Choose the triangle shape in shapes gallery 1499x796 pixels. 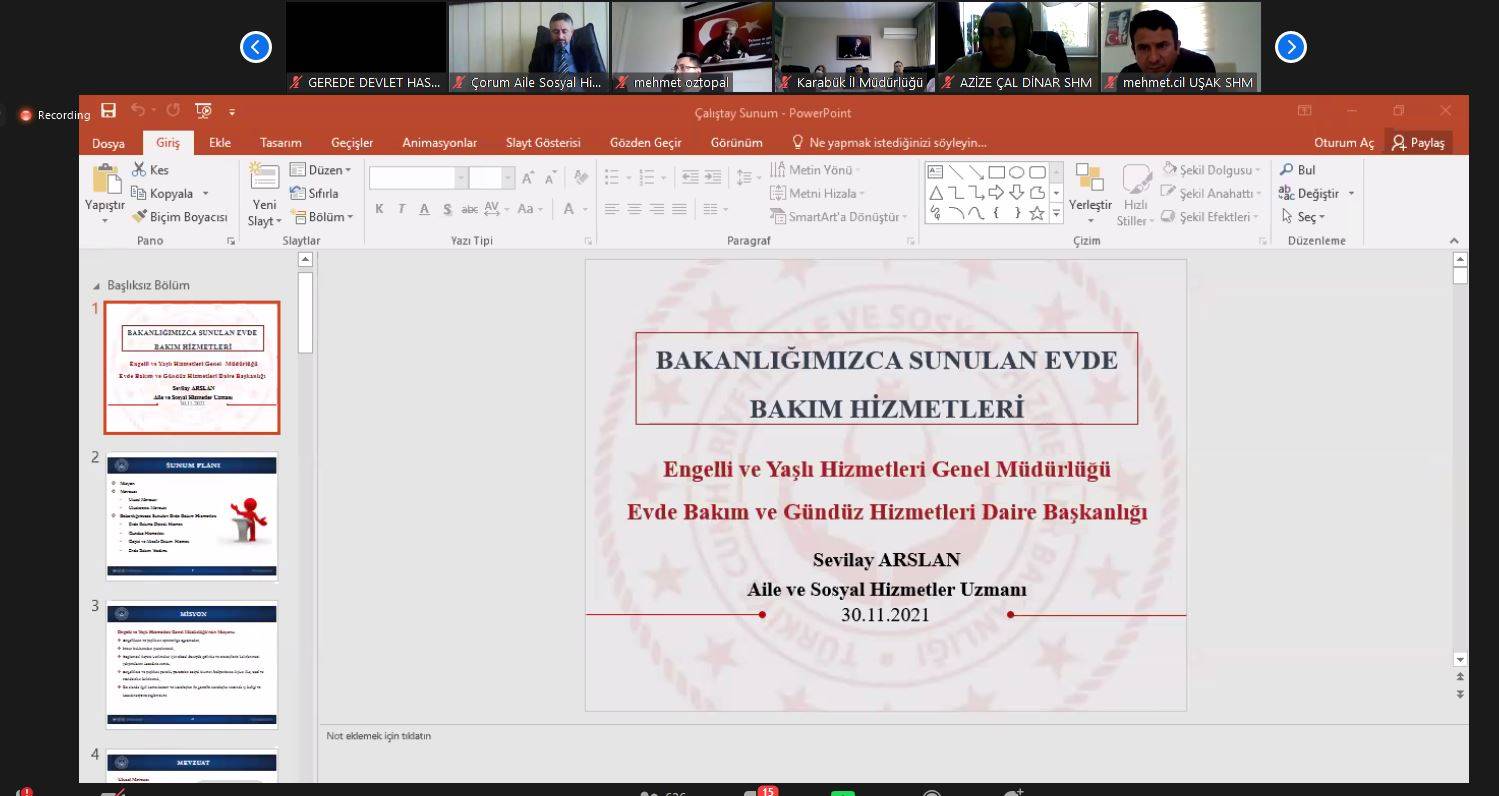(936, 193)
